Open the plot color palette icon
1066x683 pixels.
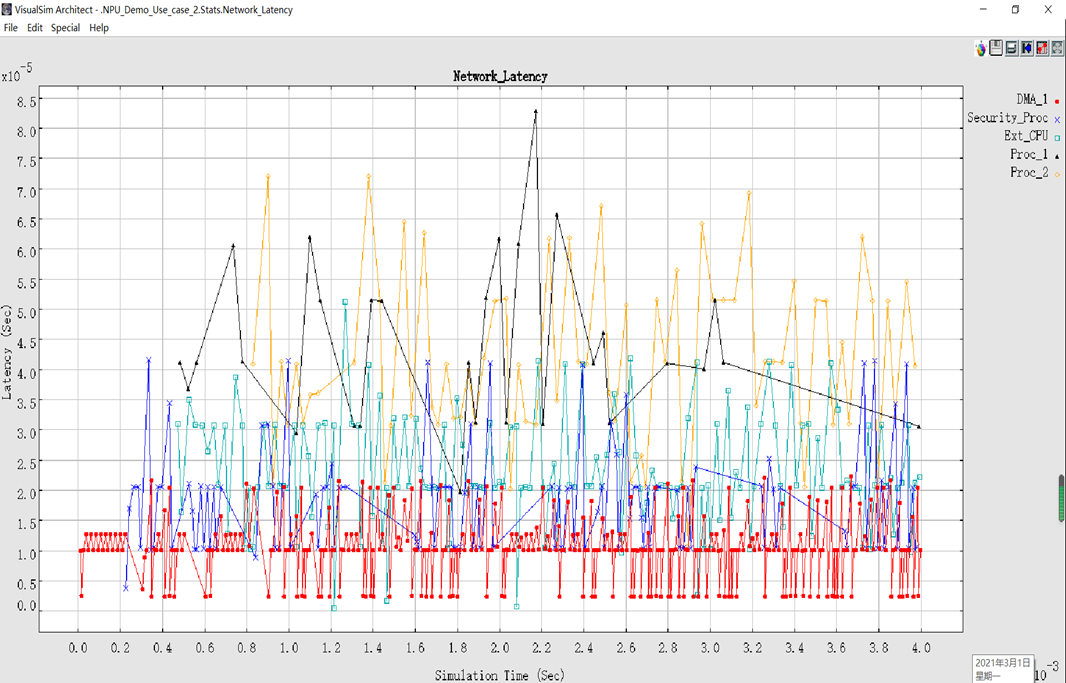pyautogui.click(x=981, y=48)
